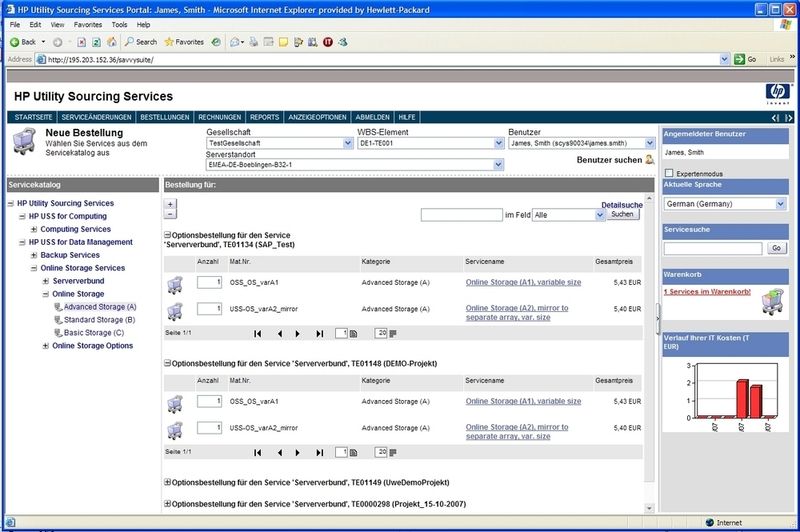Screen dimensions: 800x532
Task: Click the Servicesuche text input field
Action: pos(713,248)
